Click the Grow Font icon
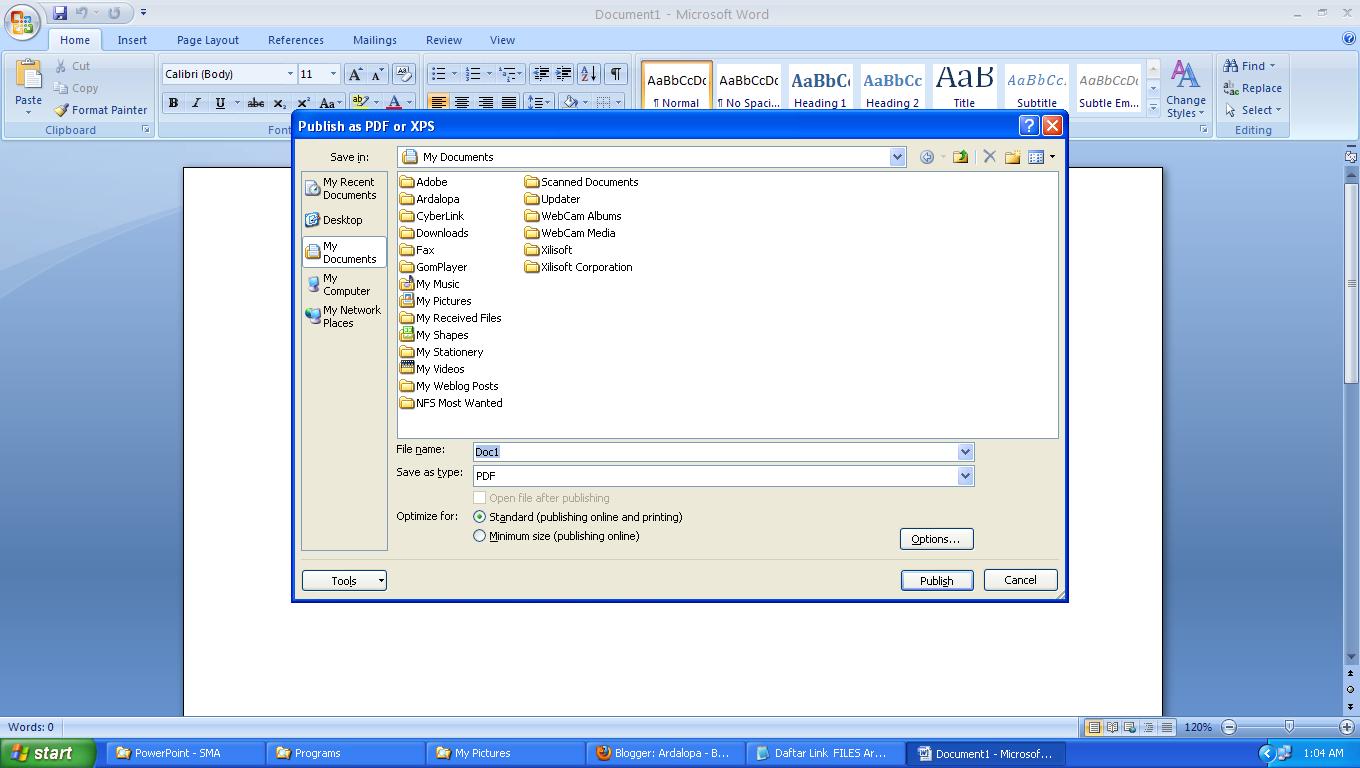This screenshot has width=1360, height=768. pyautogui.click(x=355, y=74)
